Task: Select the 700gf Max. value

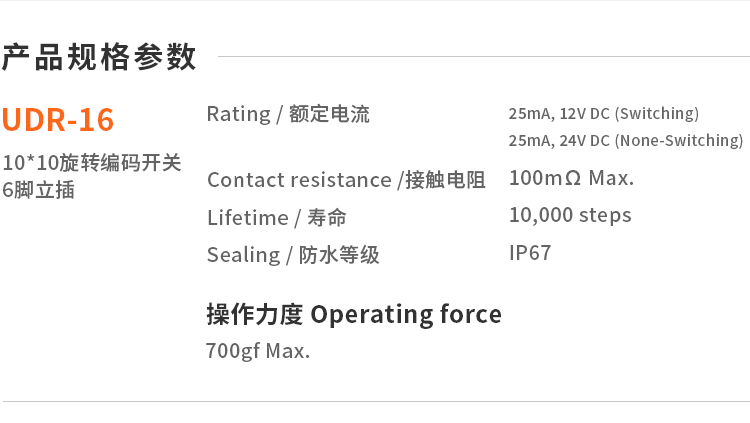Action: (258, 351)
